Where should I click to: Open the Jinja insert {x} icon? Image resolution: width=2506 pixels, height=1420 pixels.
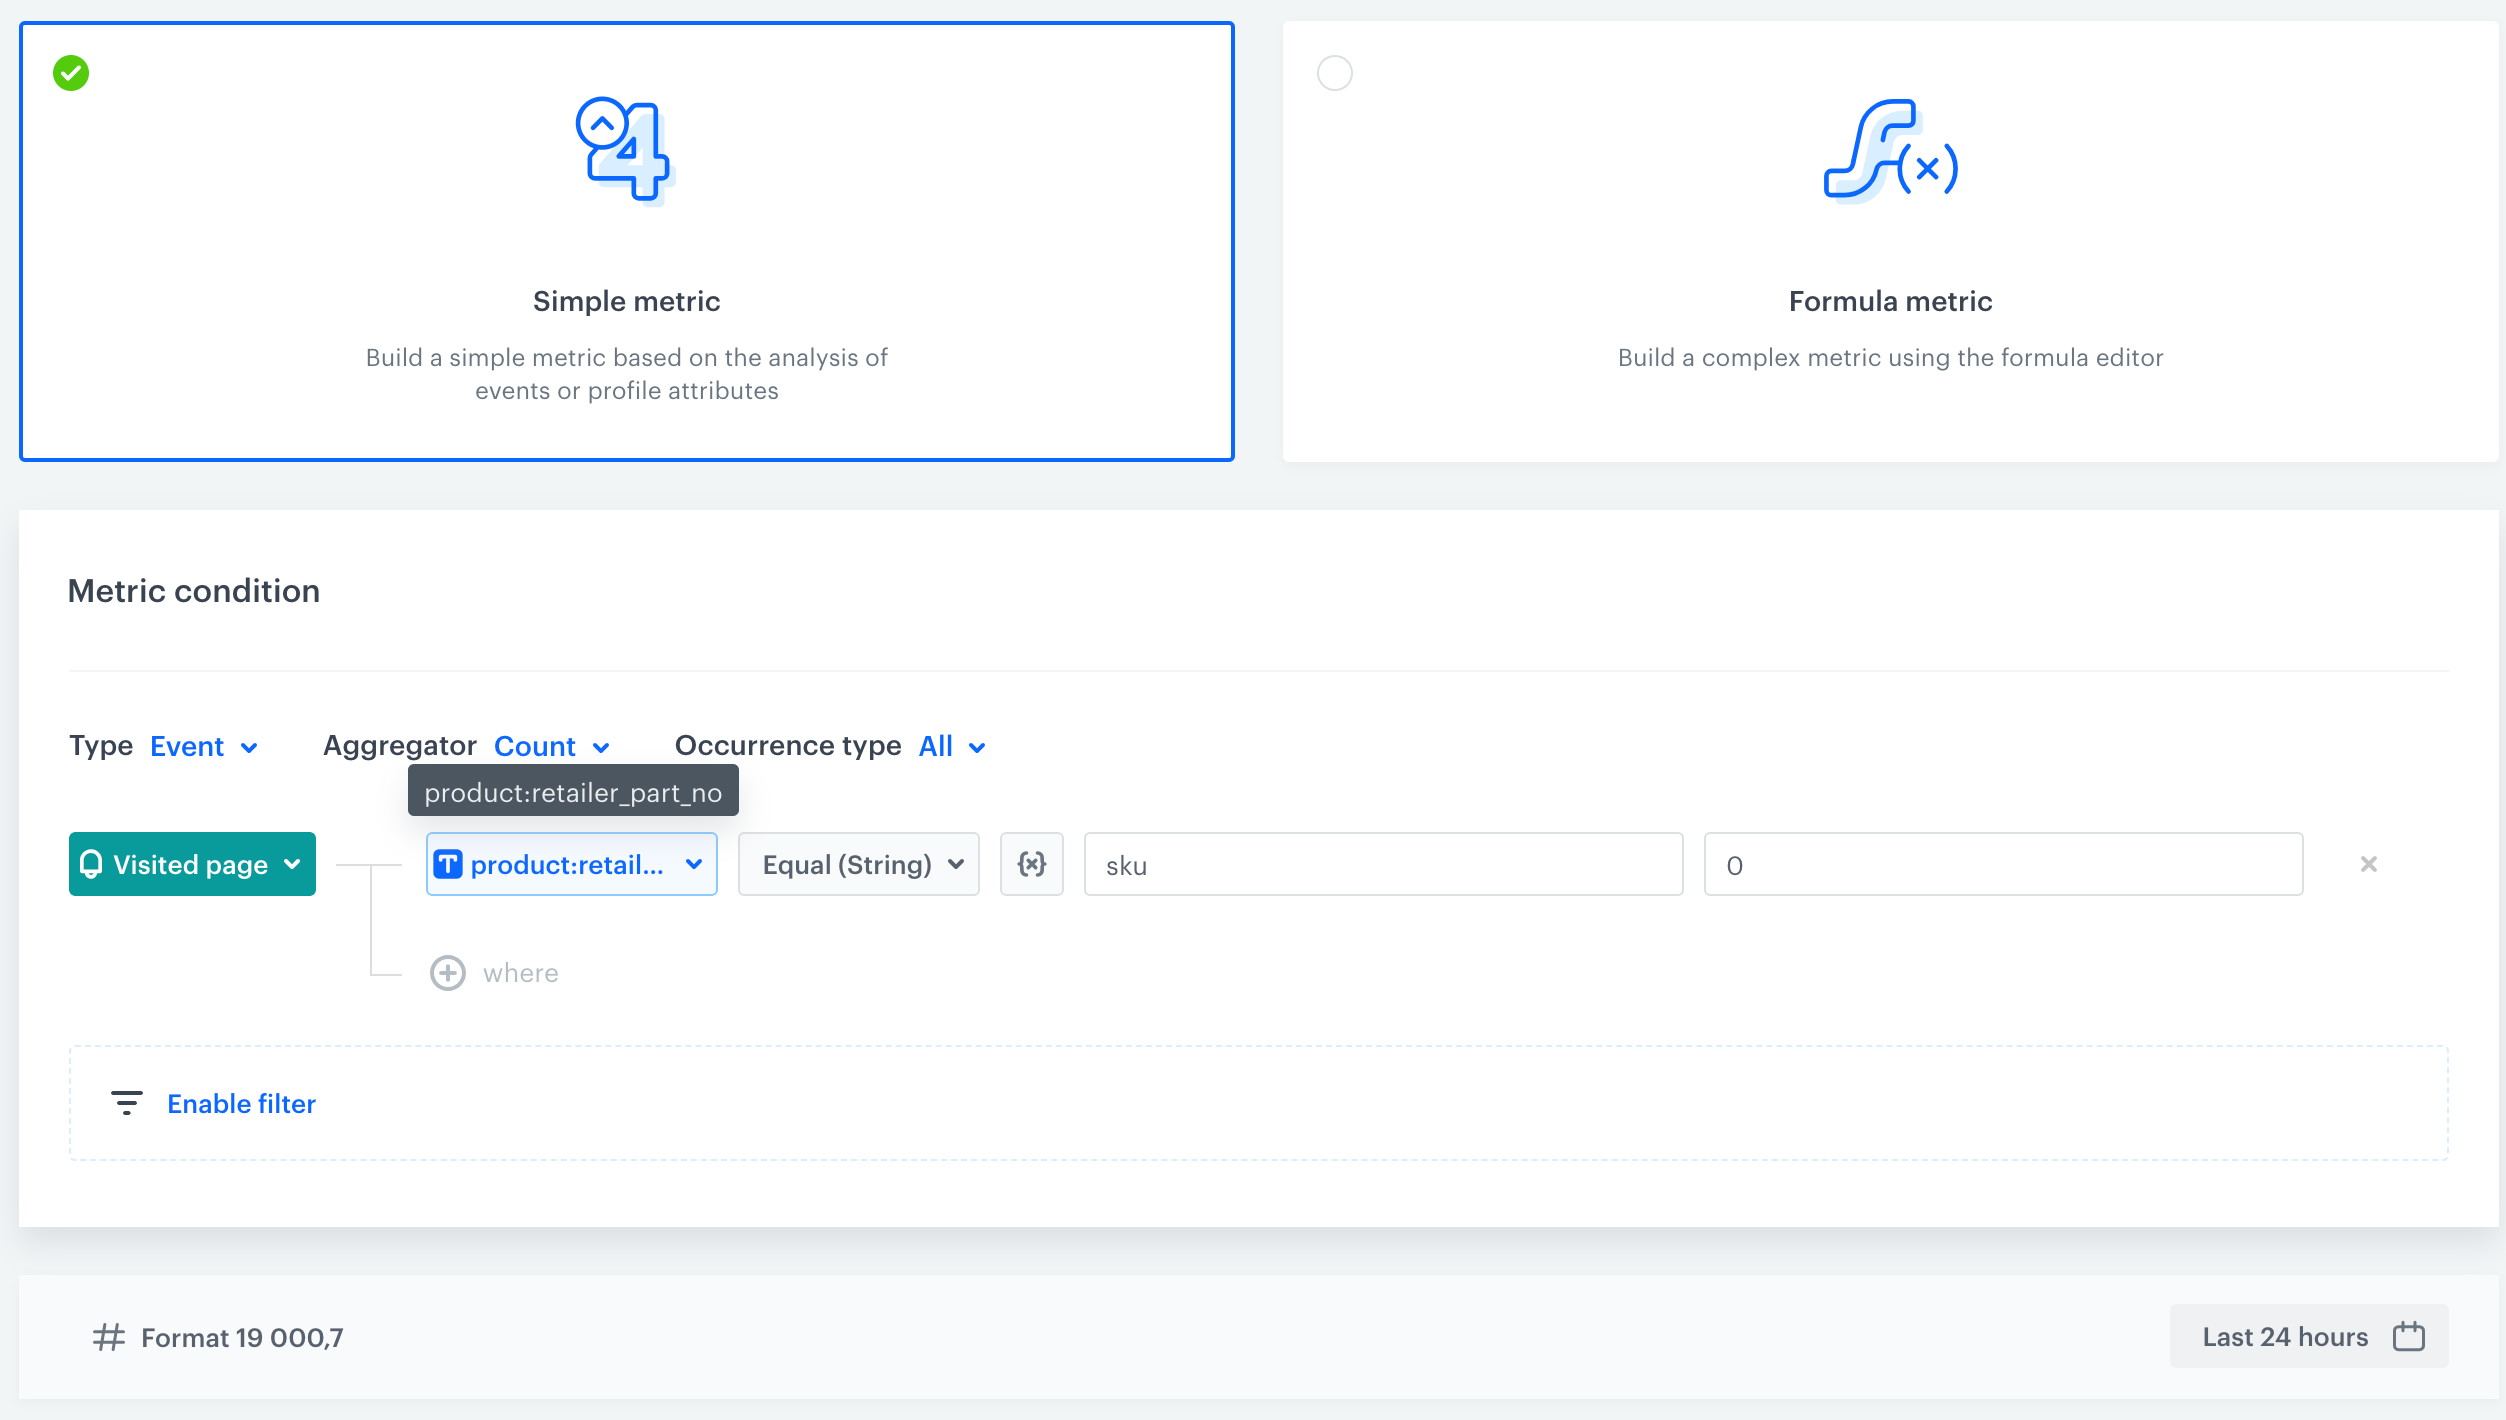[x=1032, y=864]
